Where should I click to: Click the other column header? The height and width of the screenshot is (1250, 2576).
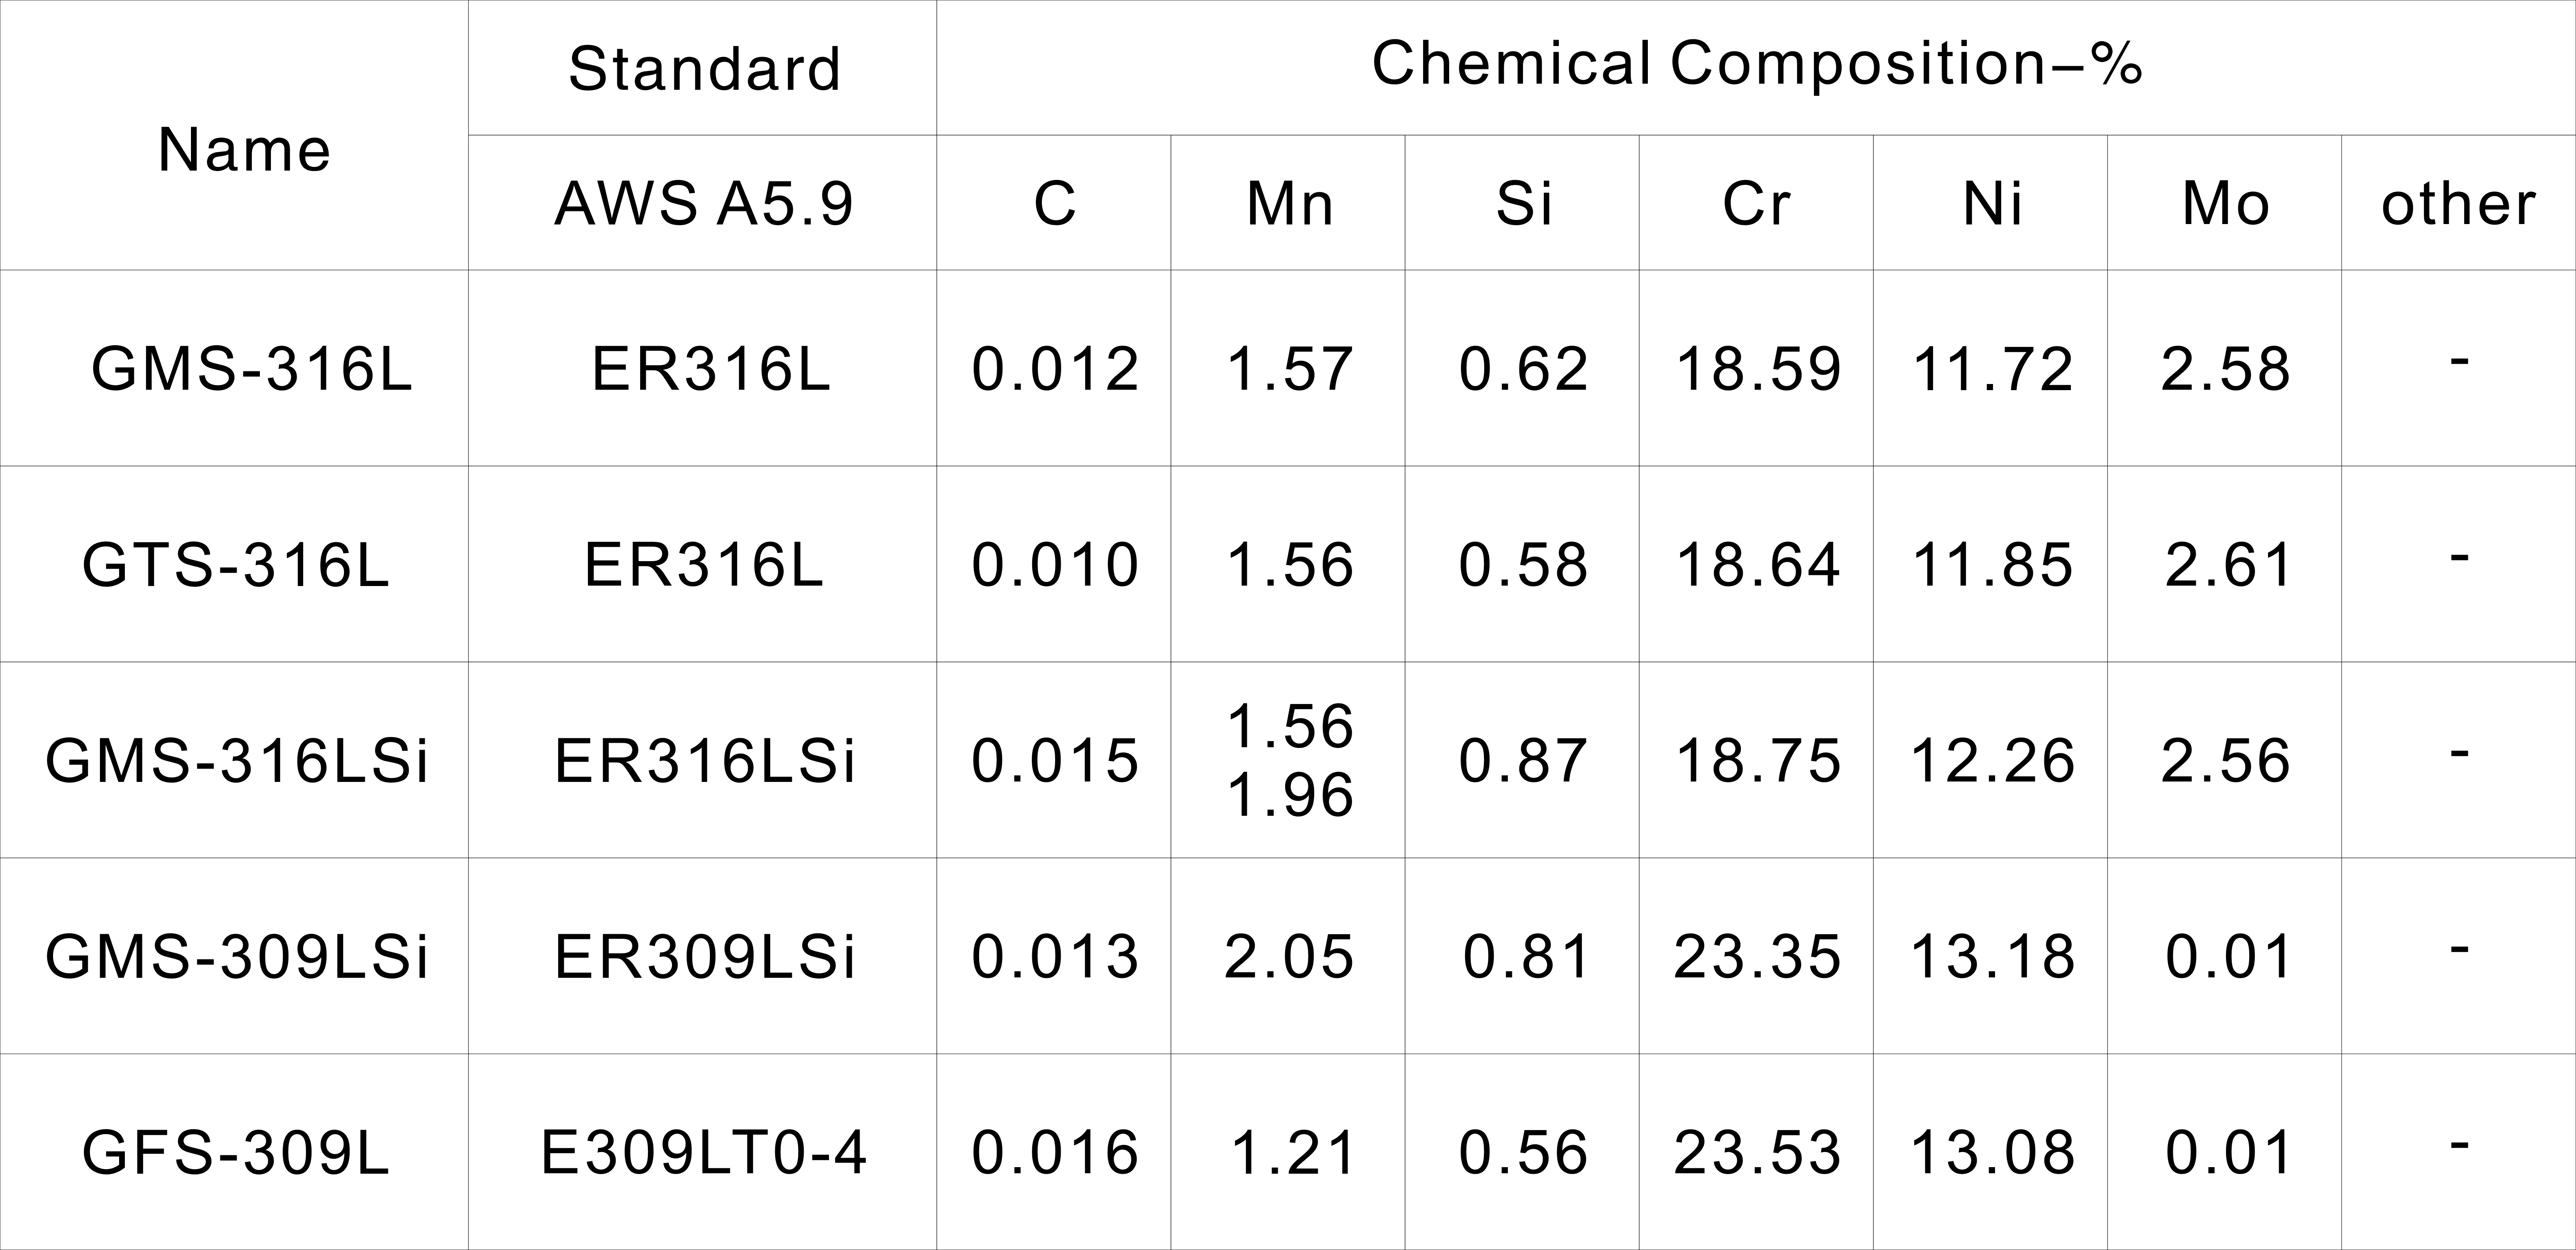point(2458,204)
